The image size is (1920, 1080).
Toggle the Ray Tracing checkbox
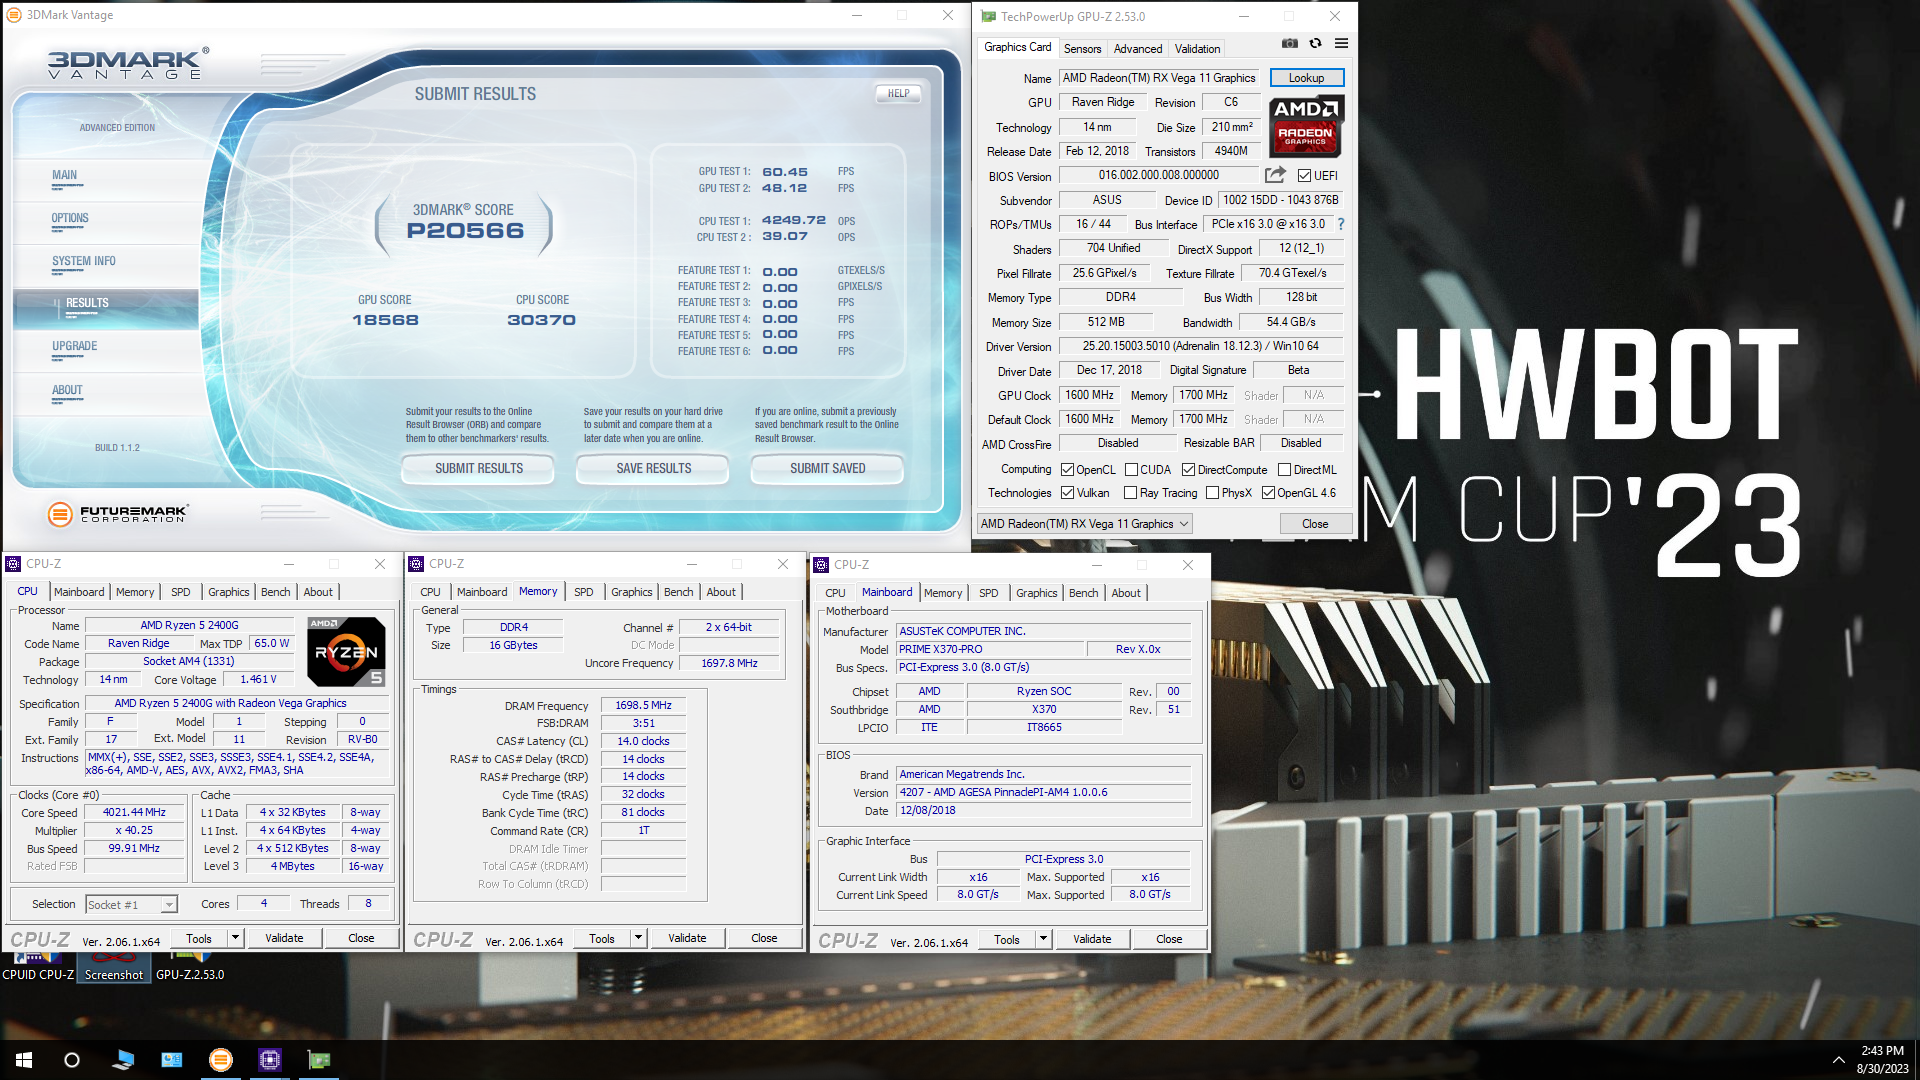tap(1130, 493)
